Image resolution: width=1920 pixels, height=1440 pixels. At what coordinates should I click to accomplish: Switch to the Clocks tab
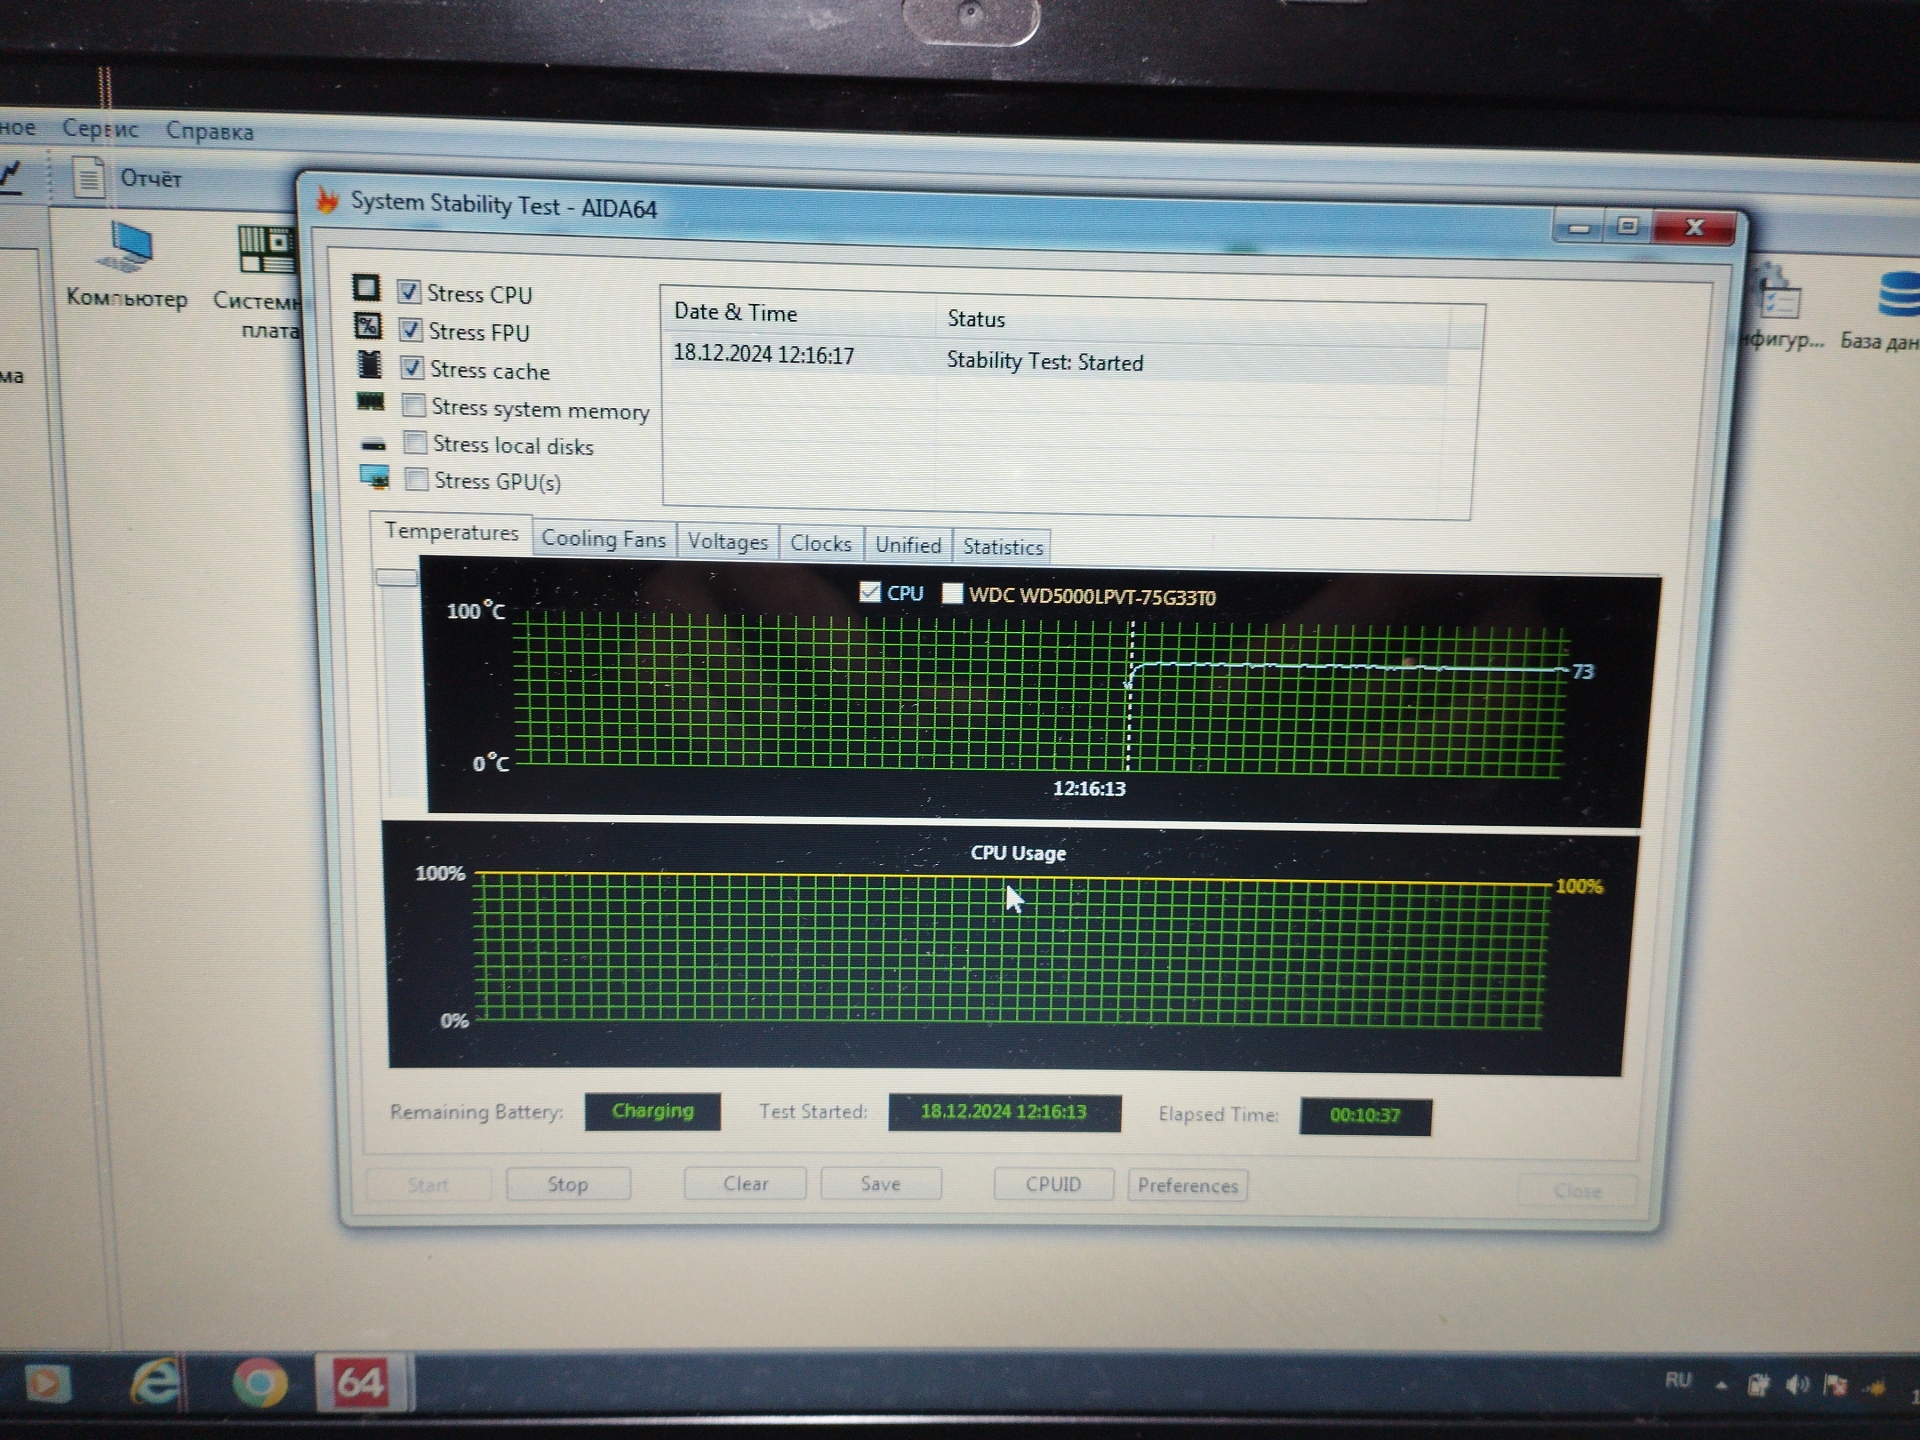click(x=821, y=544)
